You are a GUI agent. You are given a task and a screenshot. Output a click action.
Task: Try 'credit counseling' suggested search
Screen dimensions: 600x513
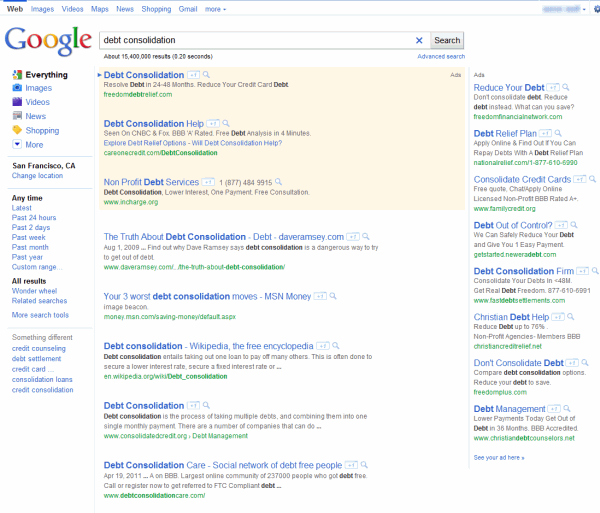coord(39,349)
